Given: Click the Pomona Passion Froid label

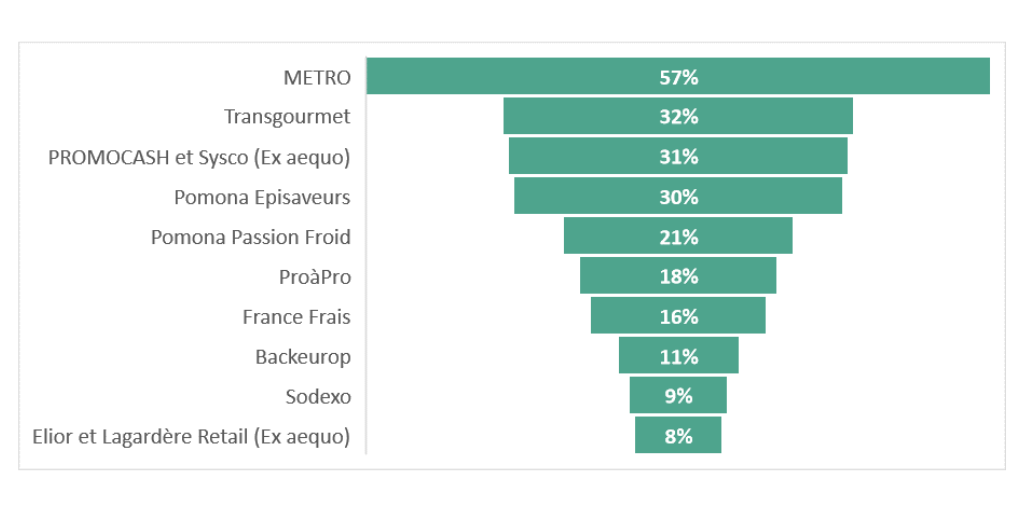Looking at the screenshot, I should tap(250, 237).
